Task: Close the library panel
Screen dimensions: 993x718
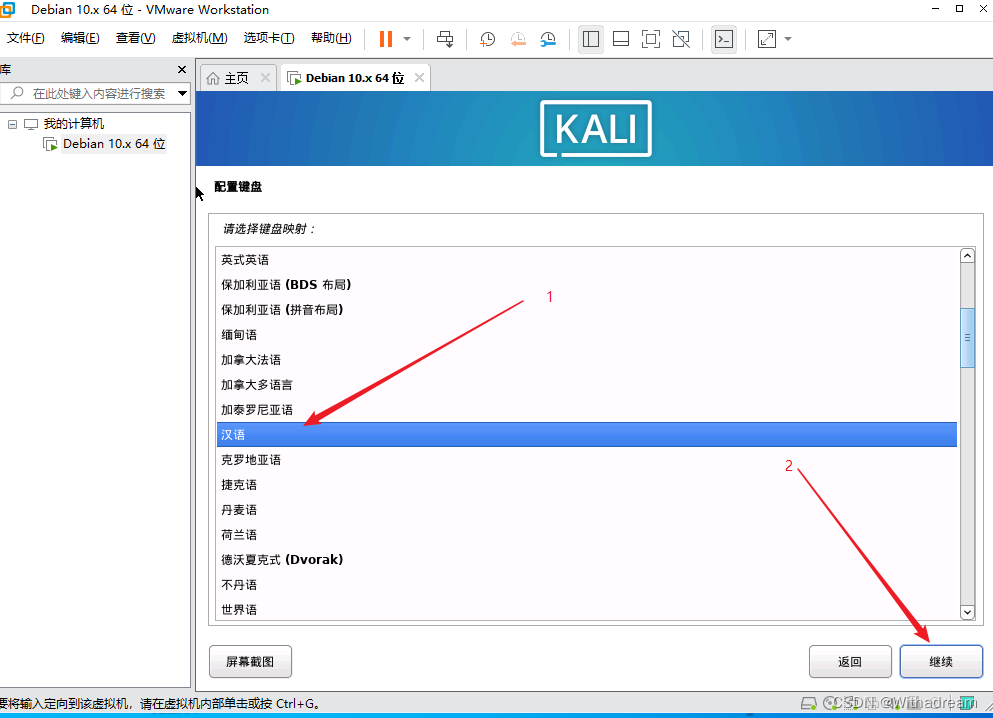Action: point(182,70)
